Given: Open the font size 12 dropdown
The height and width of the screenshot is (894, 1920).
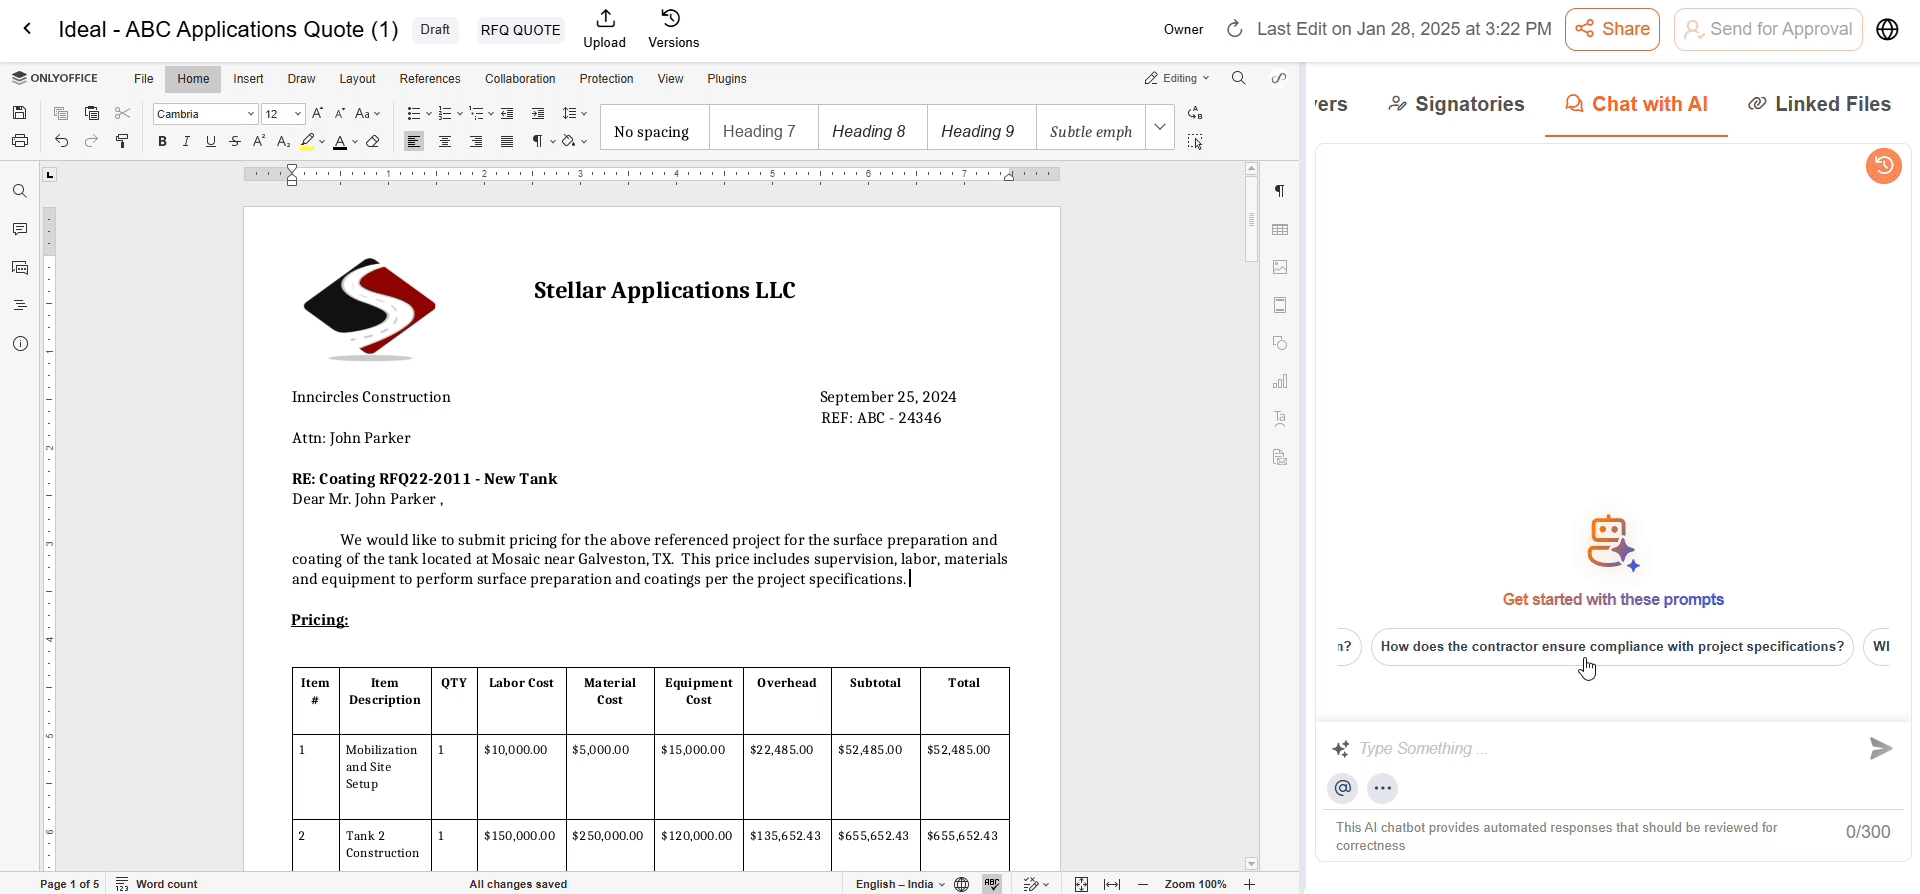Looking at the screenshot, I should pos(298,114).
